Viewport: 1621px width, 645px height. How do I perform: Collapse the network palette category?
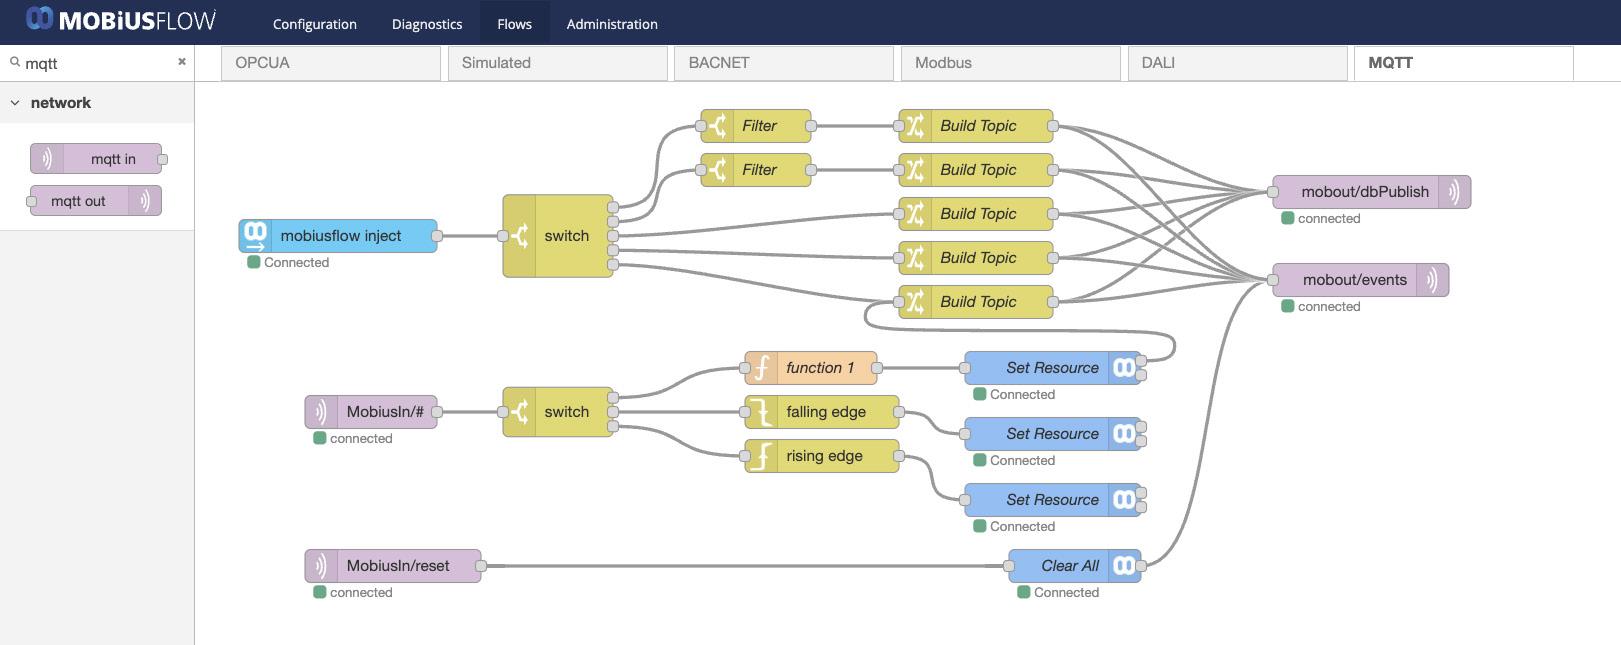coord(15,103)
